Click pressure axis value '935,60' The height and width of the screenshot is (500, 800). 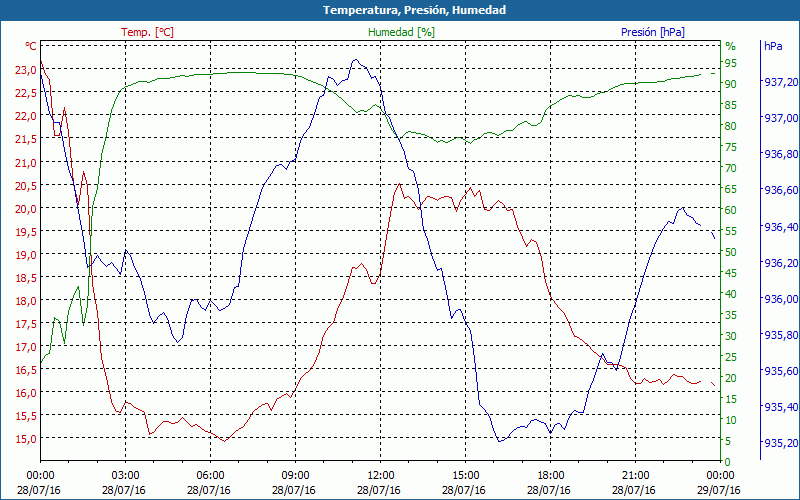coord(780,371)
